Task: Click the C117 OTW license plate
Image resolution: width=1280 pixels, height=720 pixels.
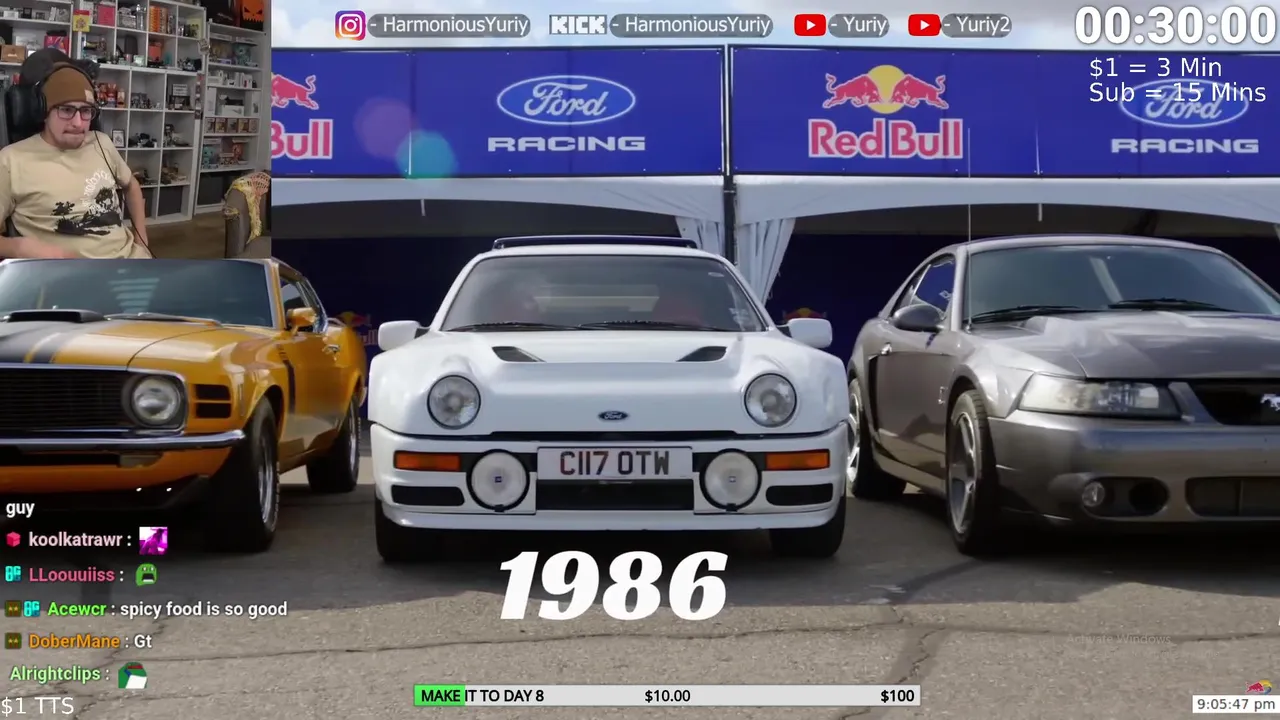Action: pos(614,464)
